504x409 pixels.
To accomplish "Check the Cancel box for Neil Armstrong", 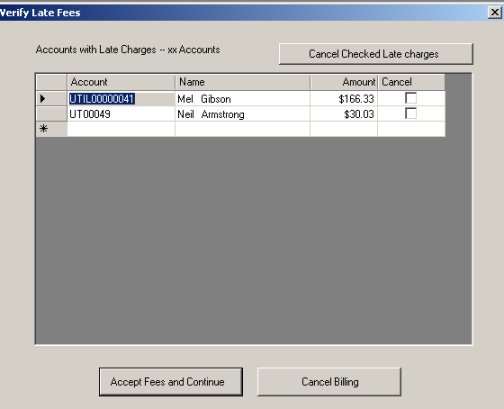I will coord(411,113).
